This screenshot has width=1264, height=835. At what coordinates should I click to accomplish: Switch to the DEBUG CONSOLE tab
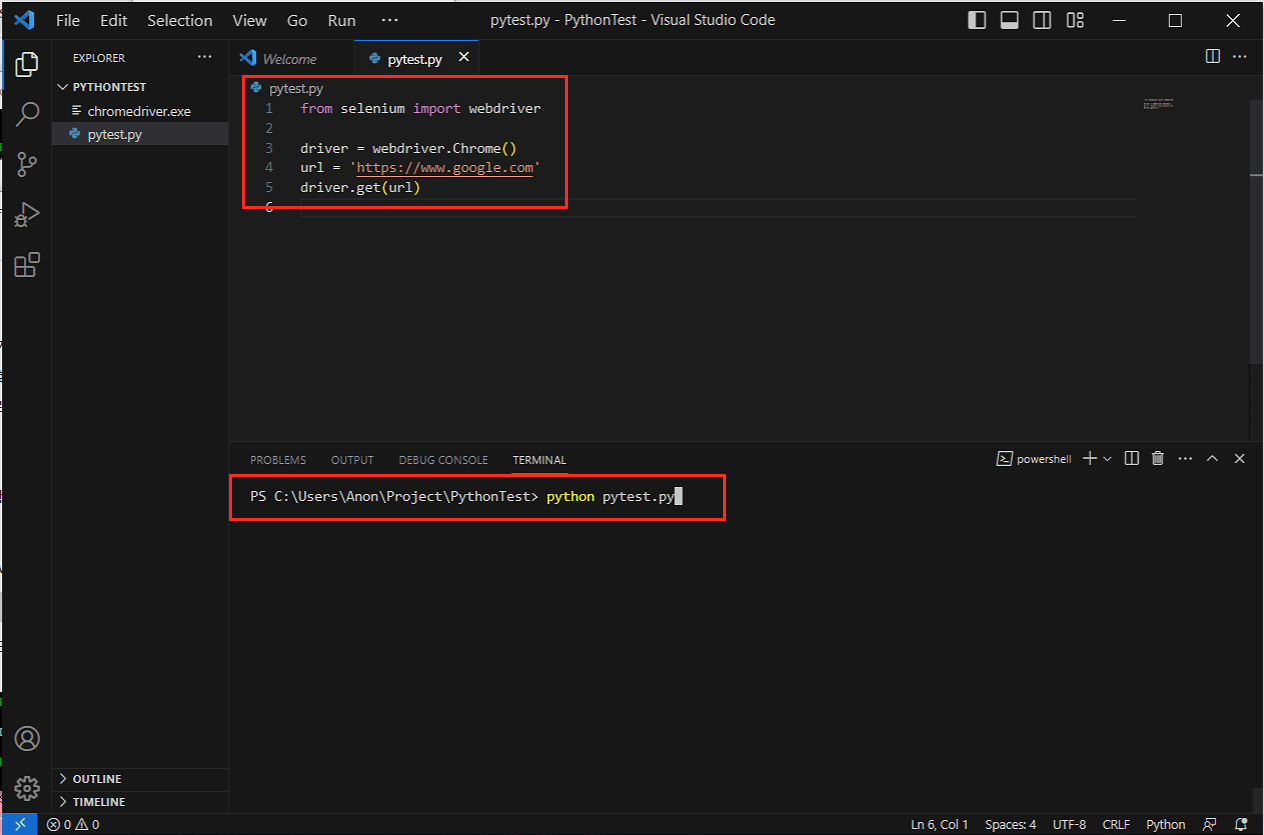(443, 460)
